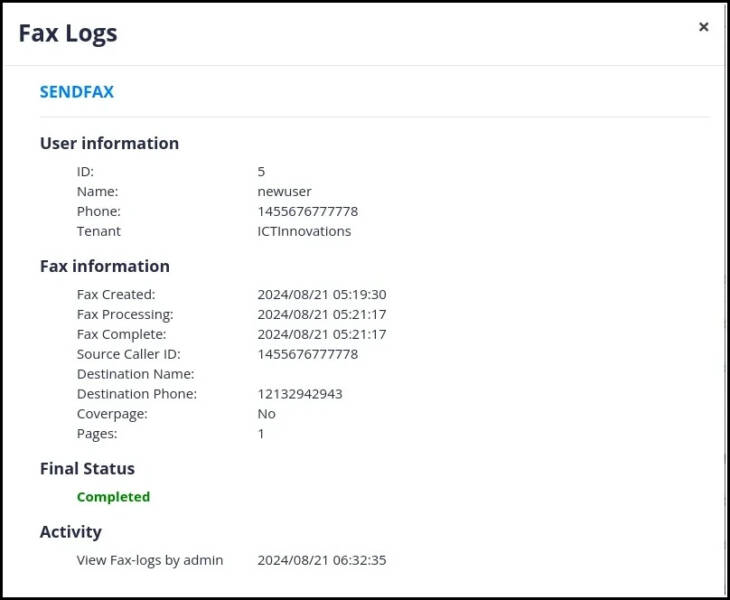Click the SENDFAX heading link

coord(77,92)
